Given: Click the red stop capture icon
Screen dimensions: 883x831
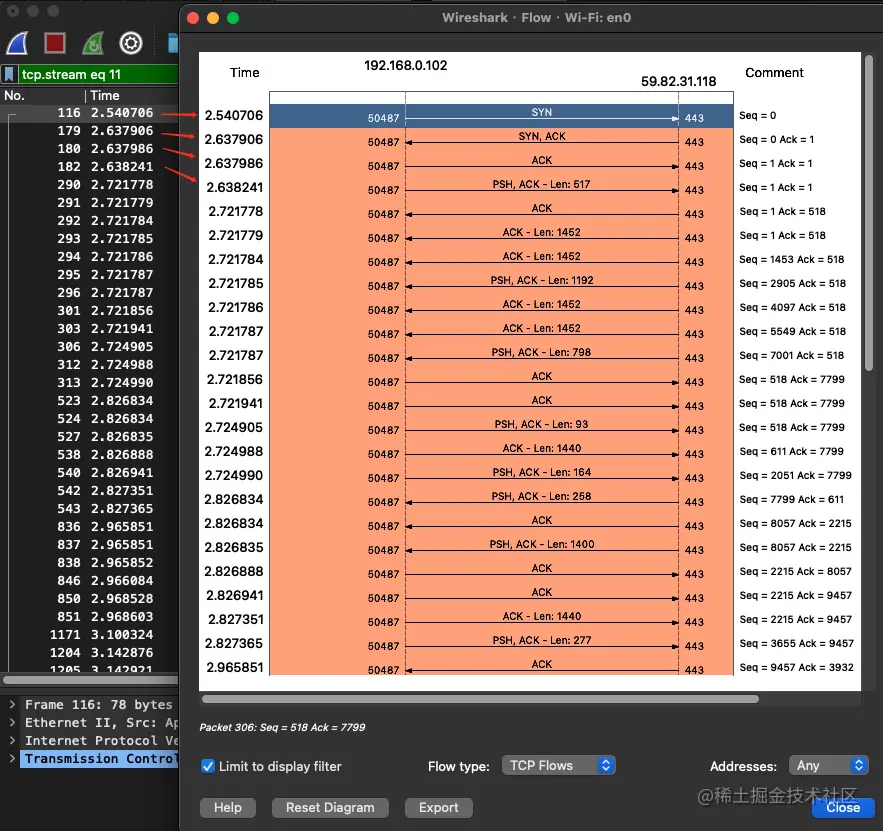Looking at the screenshot, I should pyautogui.click(x=55, y=43).
